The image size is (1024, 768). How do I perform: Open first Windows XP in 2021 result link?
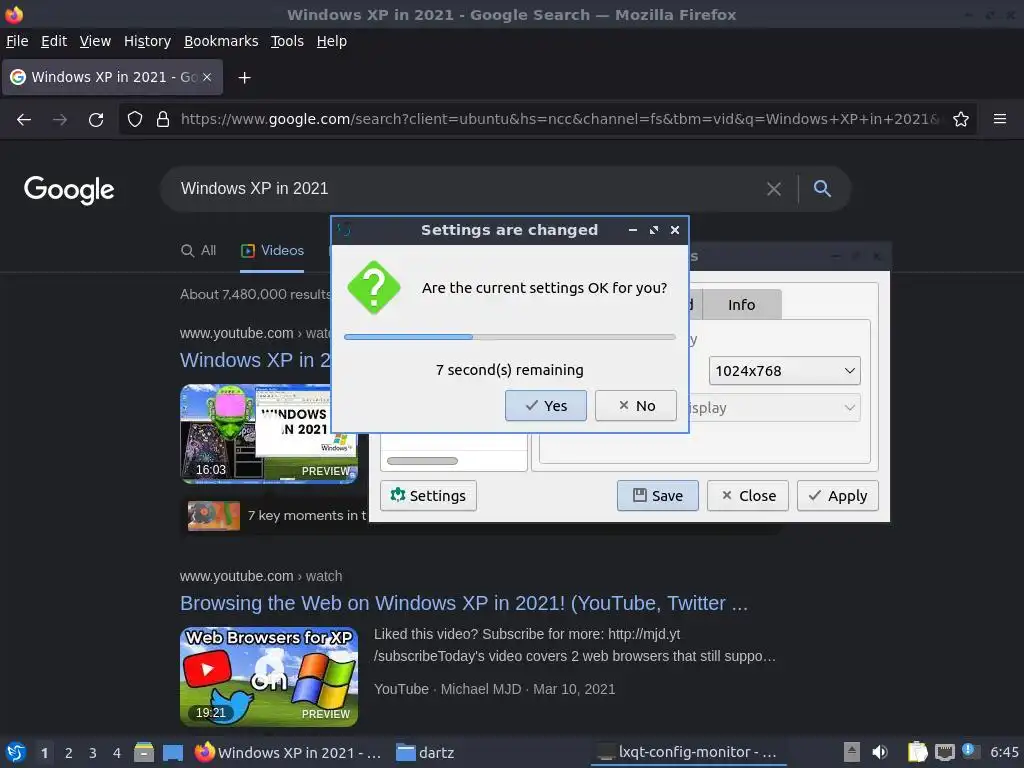[x=255, y=360]
